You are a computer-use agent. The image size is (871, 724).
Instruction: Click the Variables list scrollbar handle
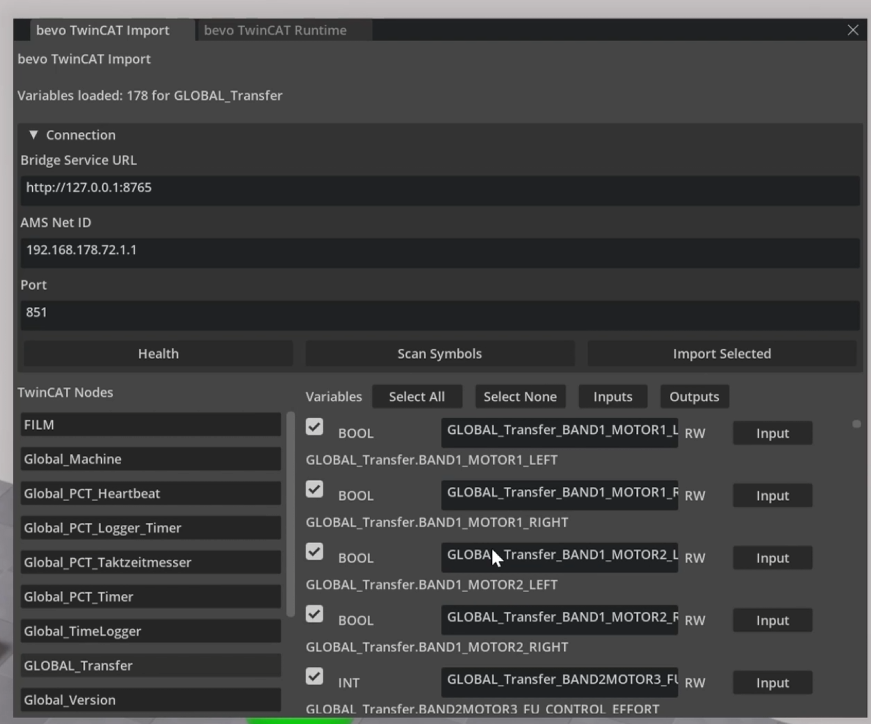[x=857, y=424]
